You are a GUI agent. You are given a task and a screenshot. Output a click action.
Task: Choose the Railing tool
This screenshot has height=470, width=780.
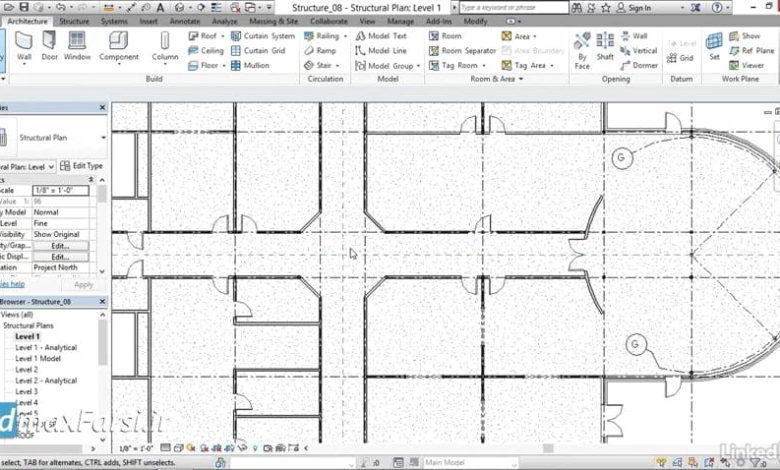[321, 36]
